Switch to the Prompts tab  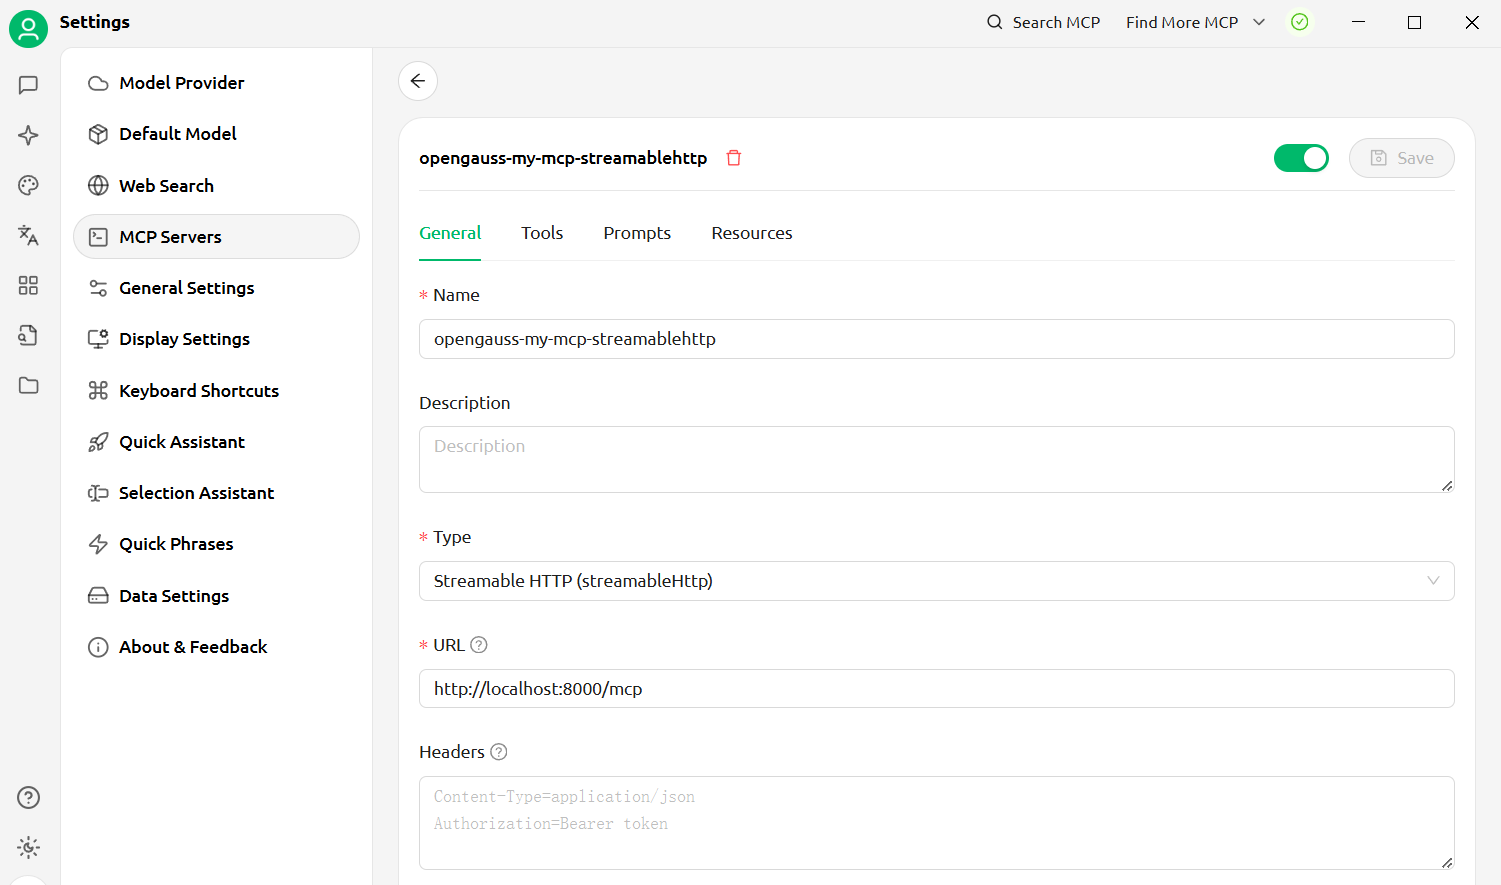(637, 233)
